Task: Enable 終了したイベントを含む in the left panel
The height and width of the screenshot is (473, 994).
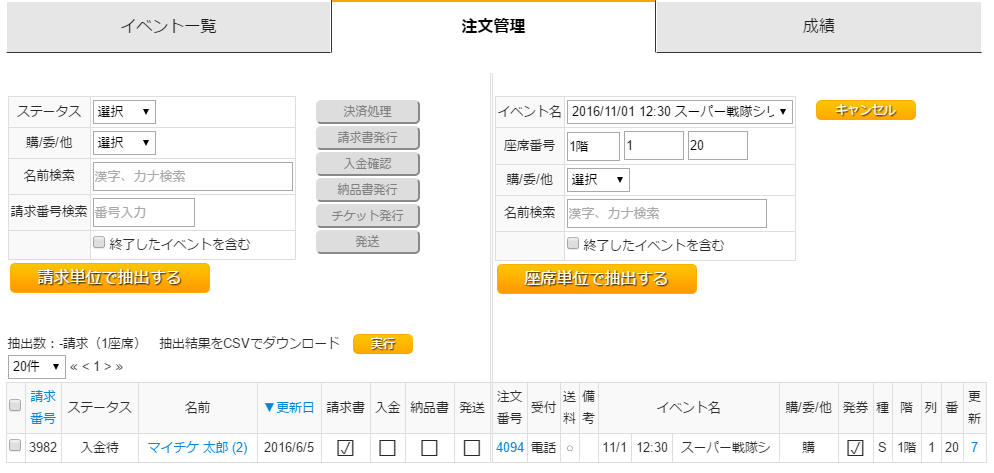Action: (99, 242)
